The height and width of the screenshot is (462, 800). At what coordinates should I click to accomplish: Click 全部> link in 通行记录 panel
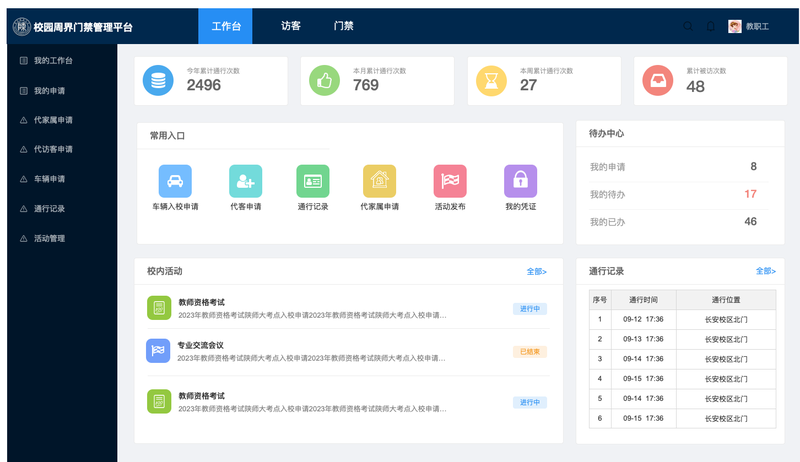765,271
